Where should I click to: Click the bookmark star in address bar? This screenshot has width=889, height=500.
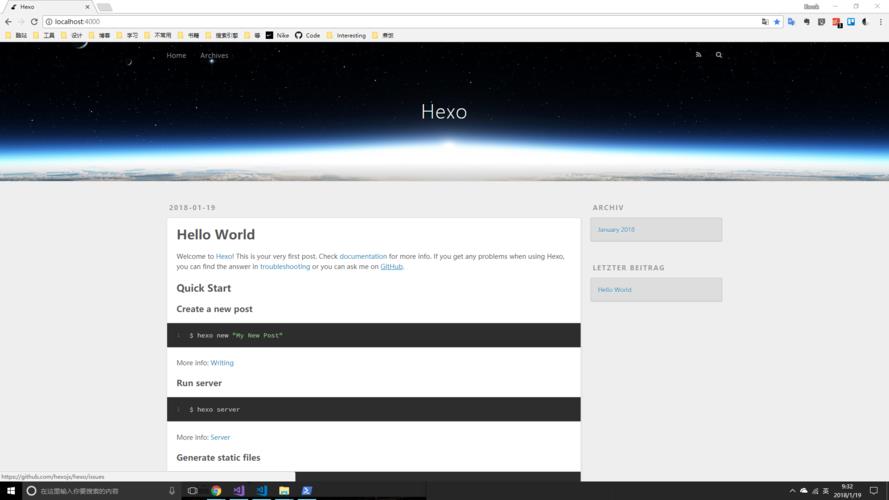pos(777,21)
